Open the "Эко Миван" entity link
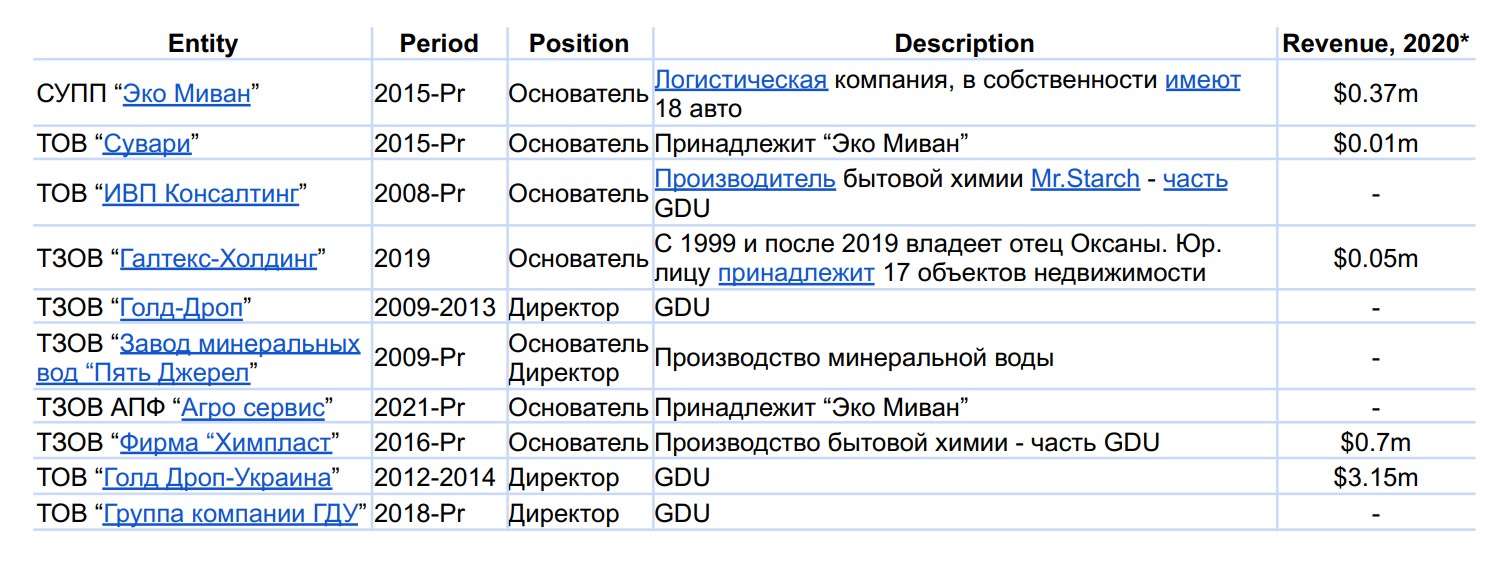This screenshot has width=1487, height=584. [x=186, y=95]
